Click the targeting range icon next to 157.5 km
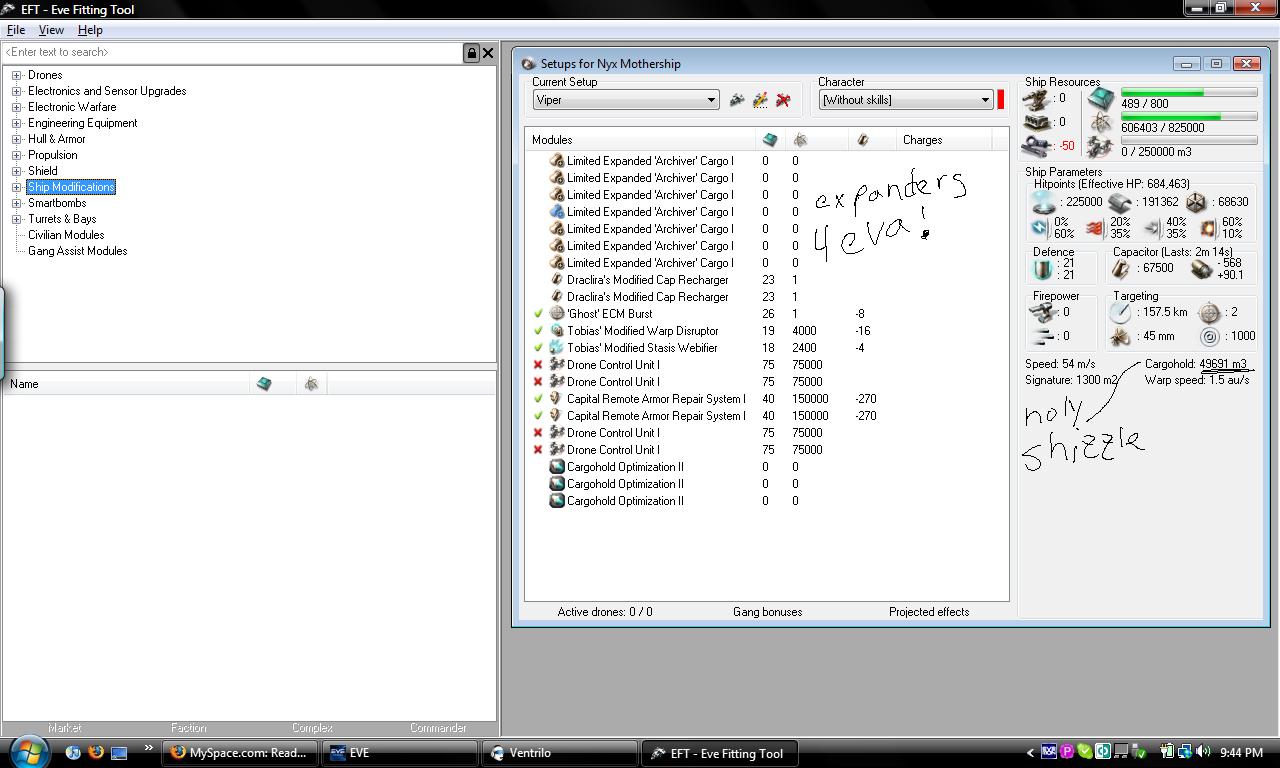The height and width of the screenshot is (768, 1280). point(1121,312)
